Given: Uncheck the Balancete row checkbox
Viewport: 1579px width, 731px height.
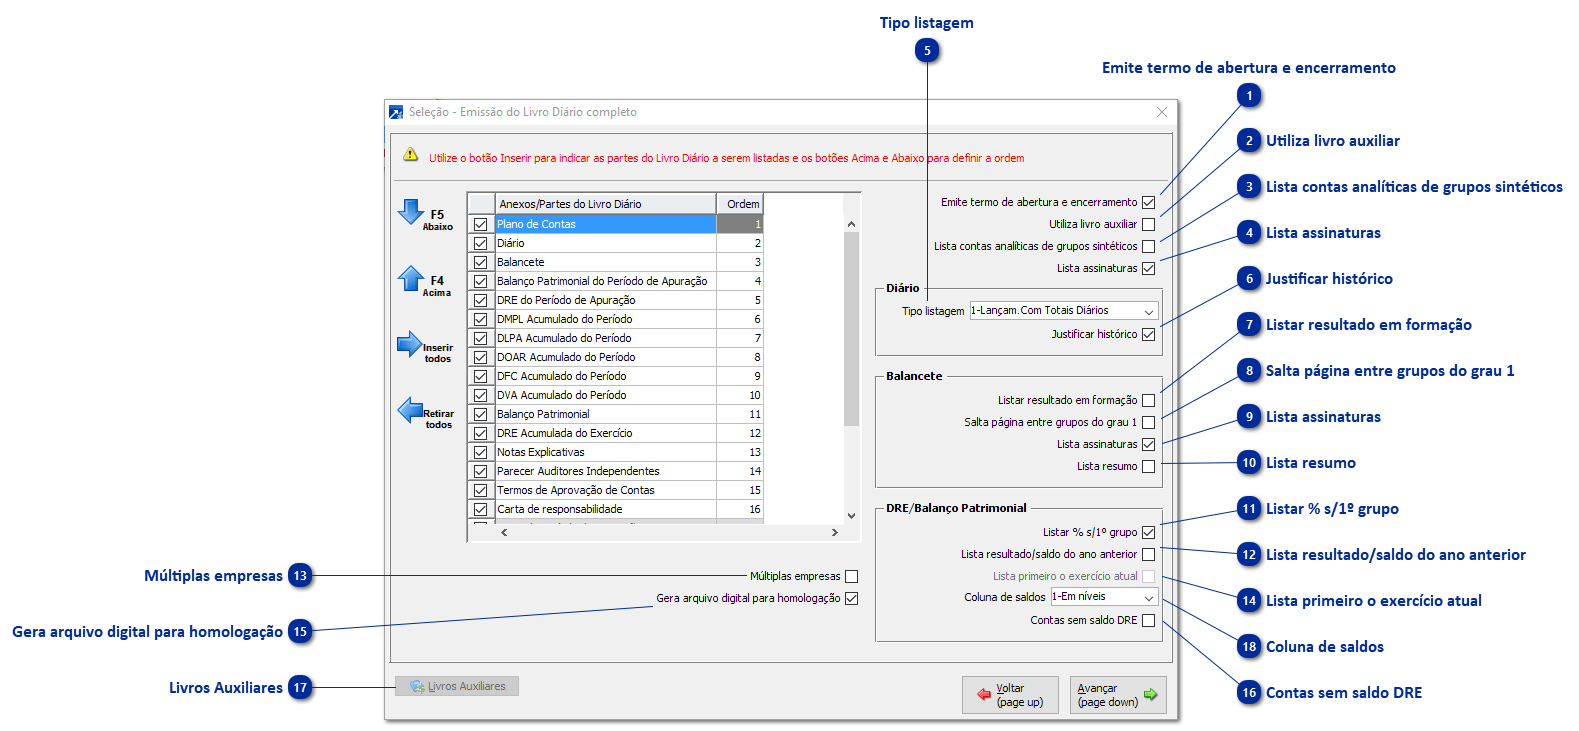Looking at the screenshot, I should pyautogui.click(x=481, y=262).
